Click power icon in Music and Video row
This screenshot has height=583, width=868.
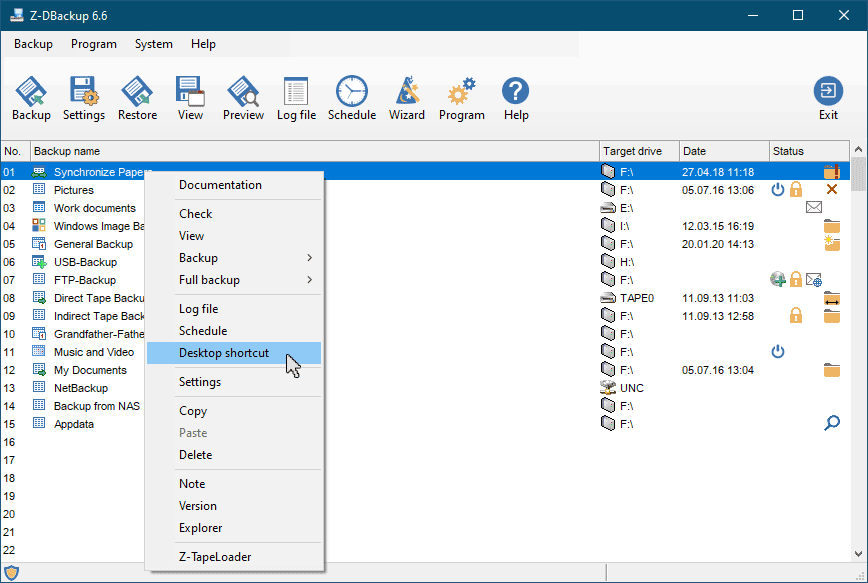778,352
